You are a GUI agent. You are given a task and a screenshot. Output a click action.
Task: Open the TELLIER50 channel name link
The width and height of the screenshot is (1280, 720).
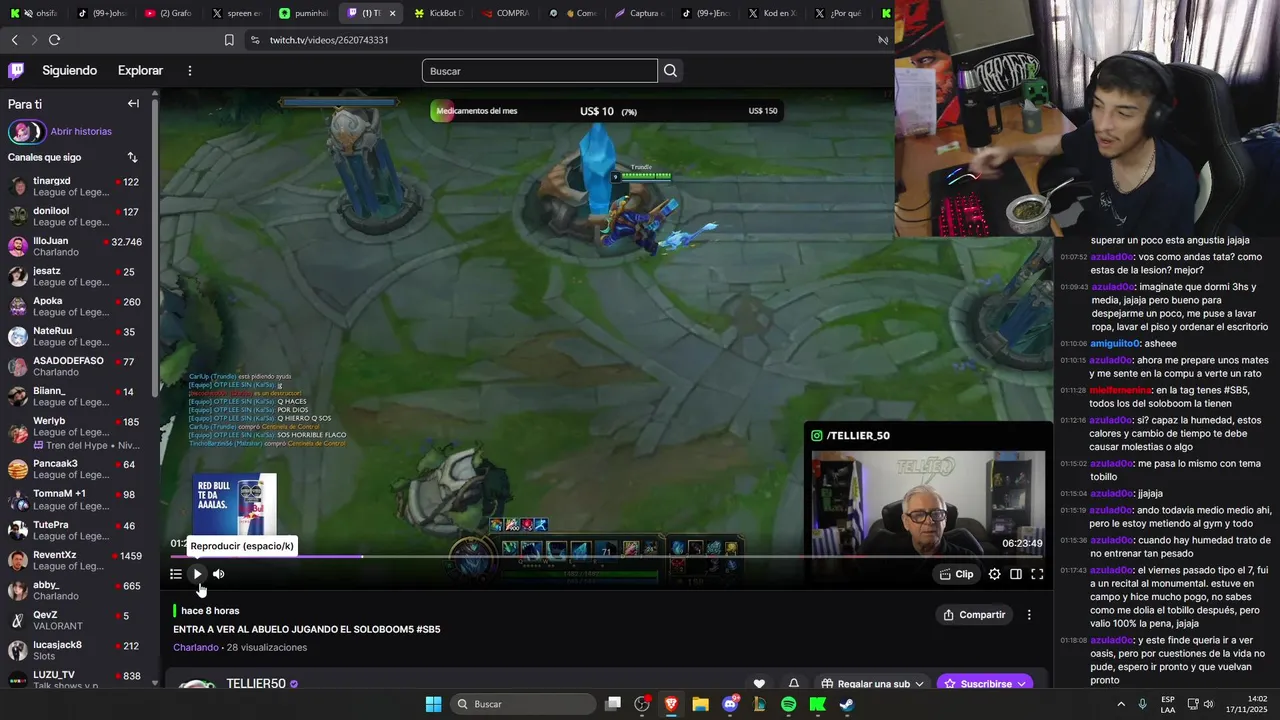point(256,684)
